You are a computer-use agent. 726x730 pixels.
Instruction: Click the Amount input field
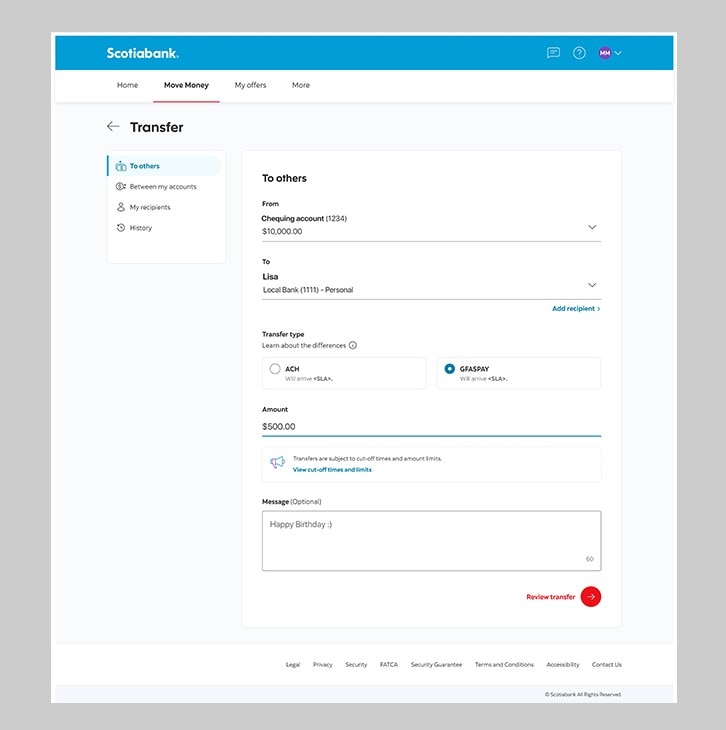point(430,426)
